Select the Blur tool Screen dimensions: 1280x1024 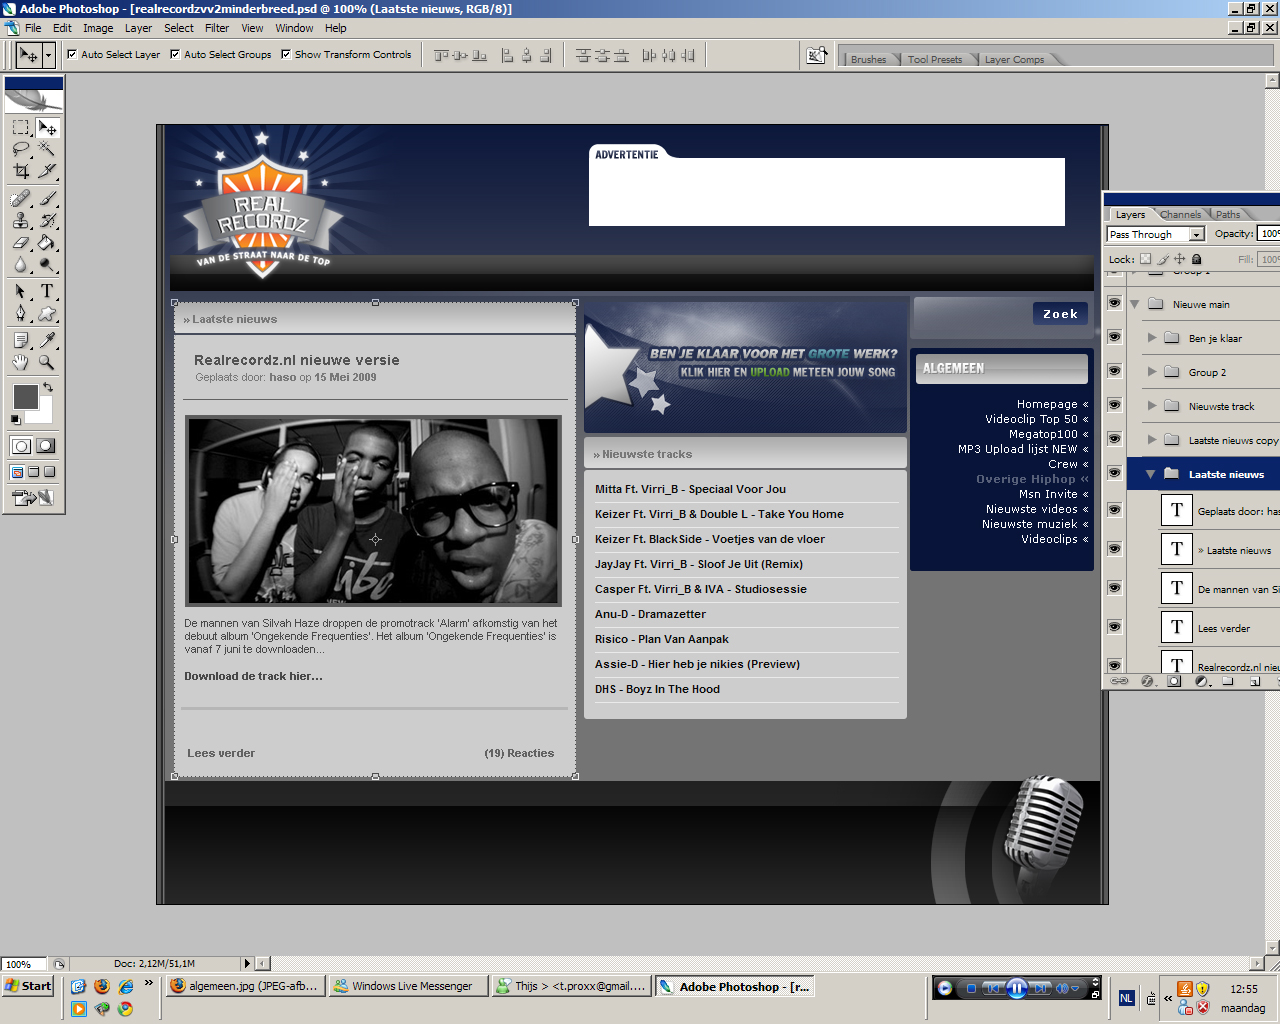[21, 264]
